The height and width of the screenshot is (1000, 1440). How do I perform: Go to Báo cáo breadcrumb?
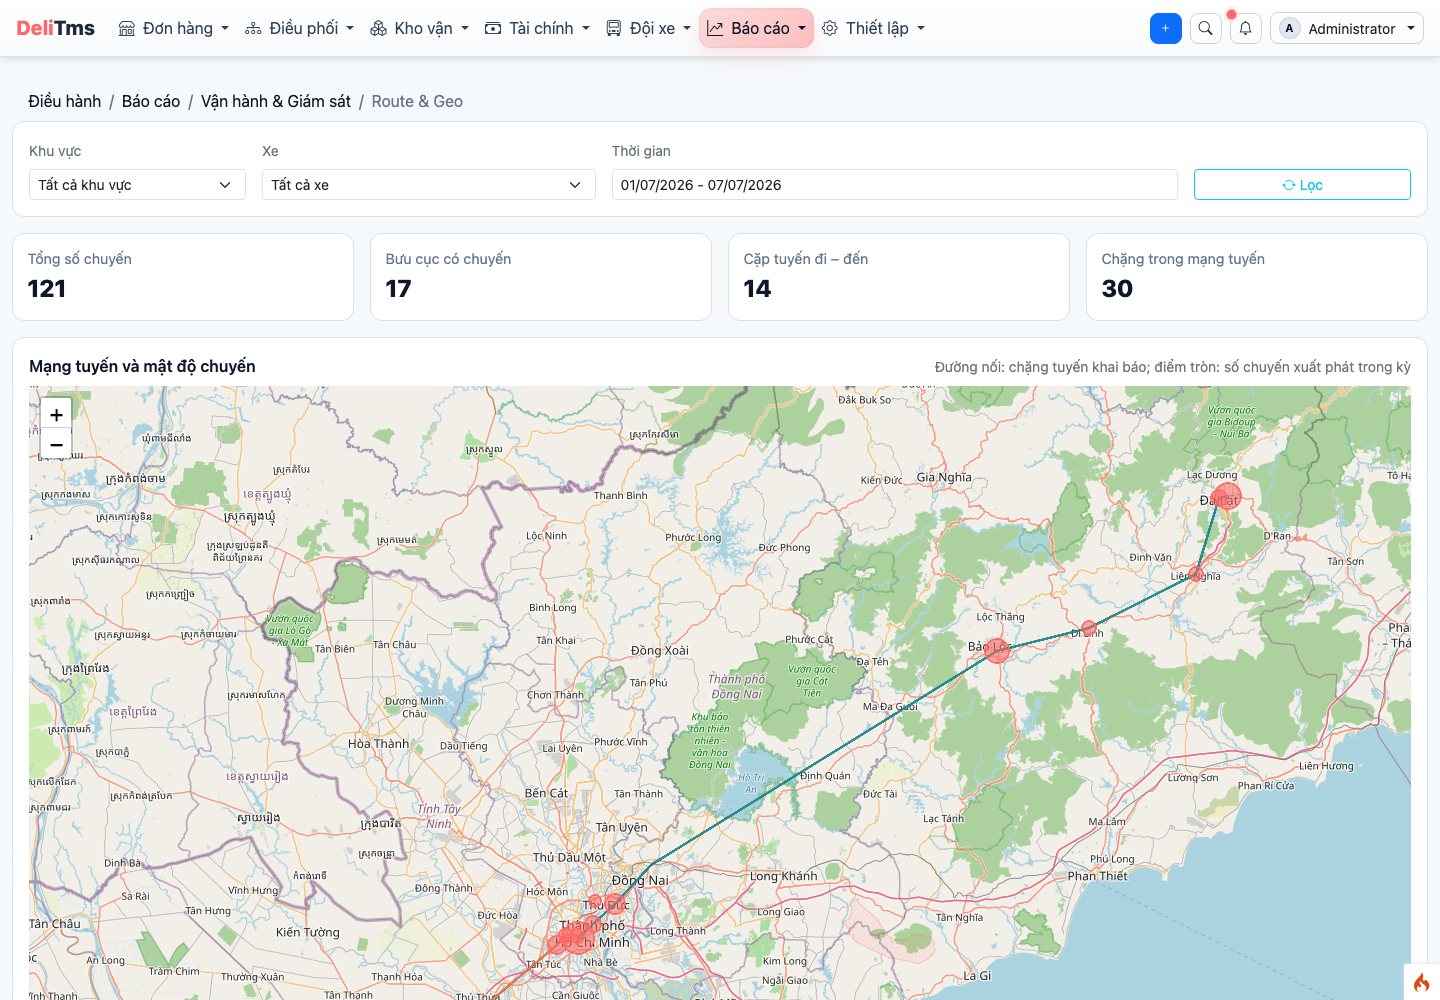(151, 101)
